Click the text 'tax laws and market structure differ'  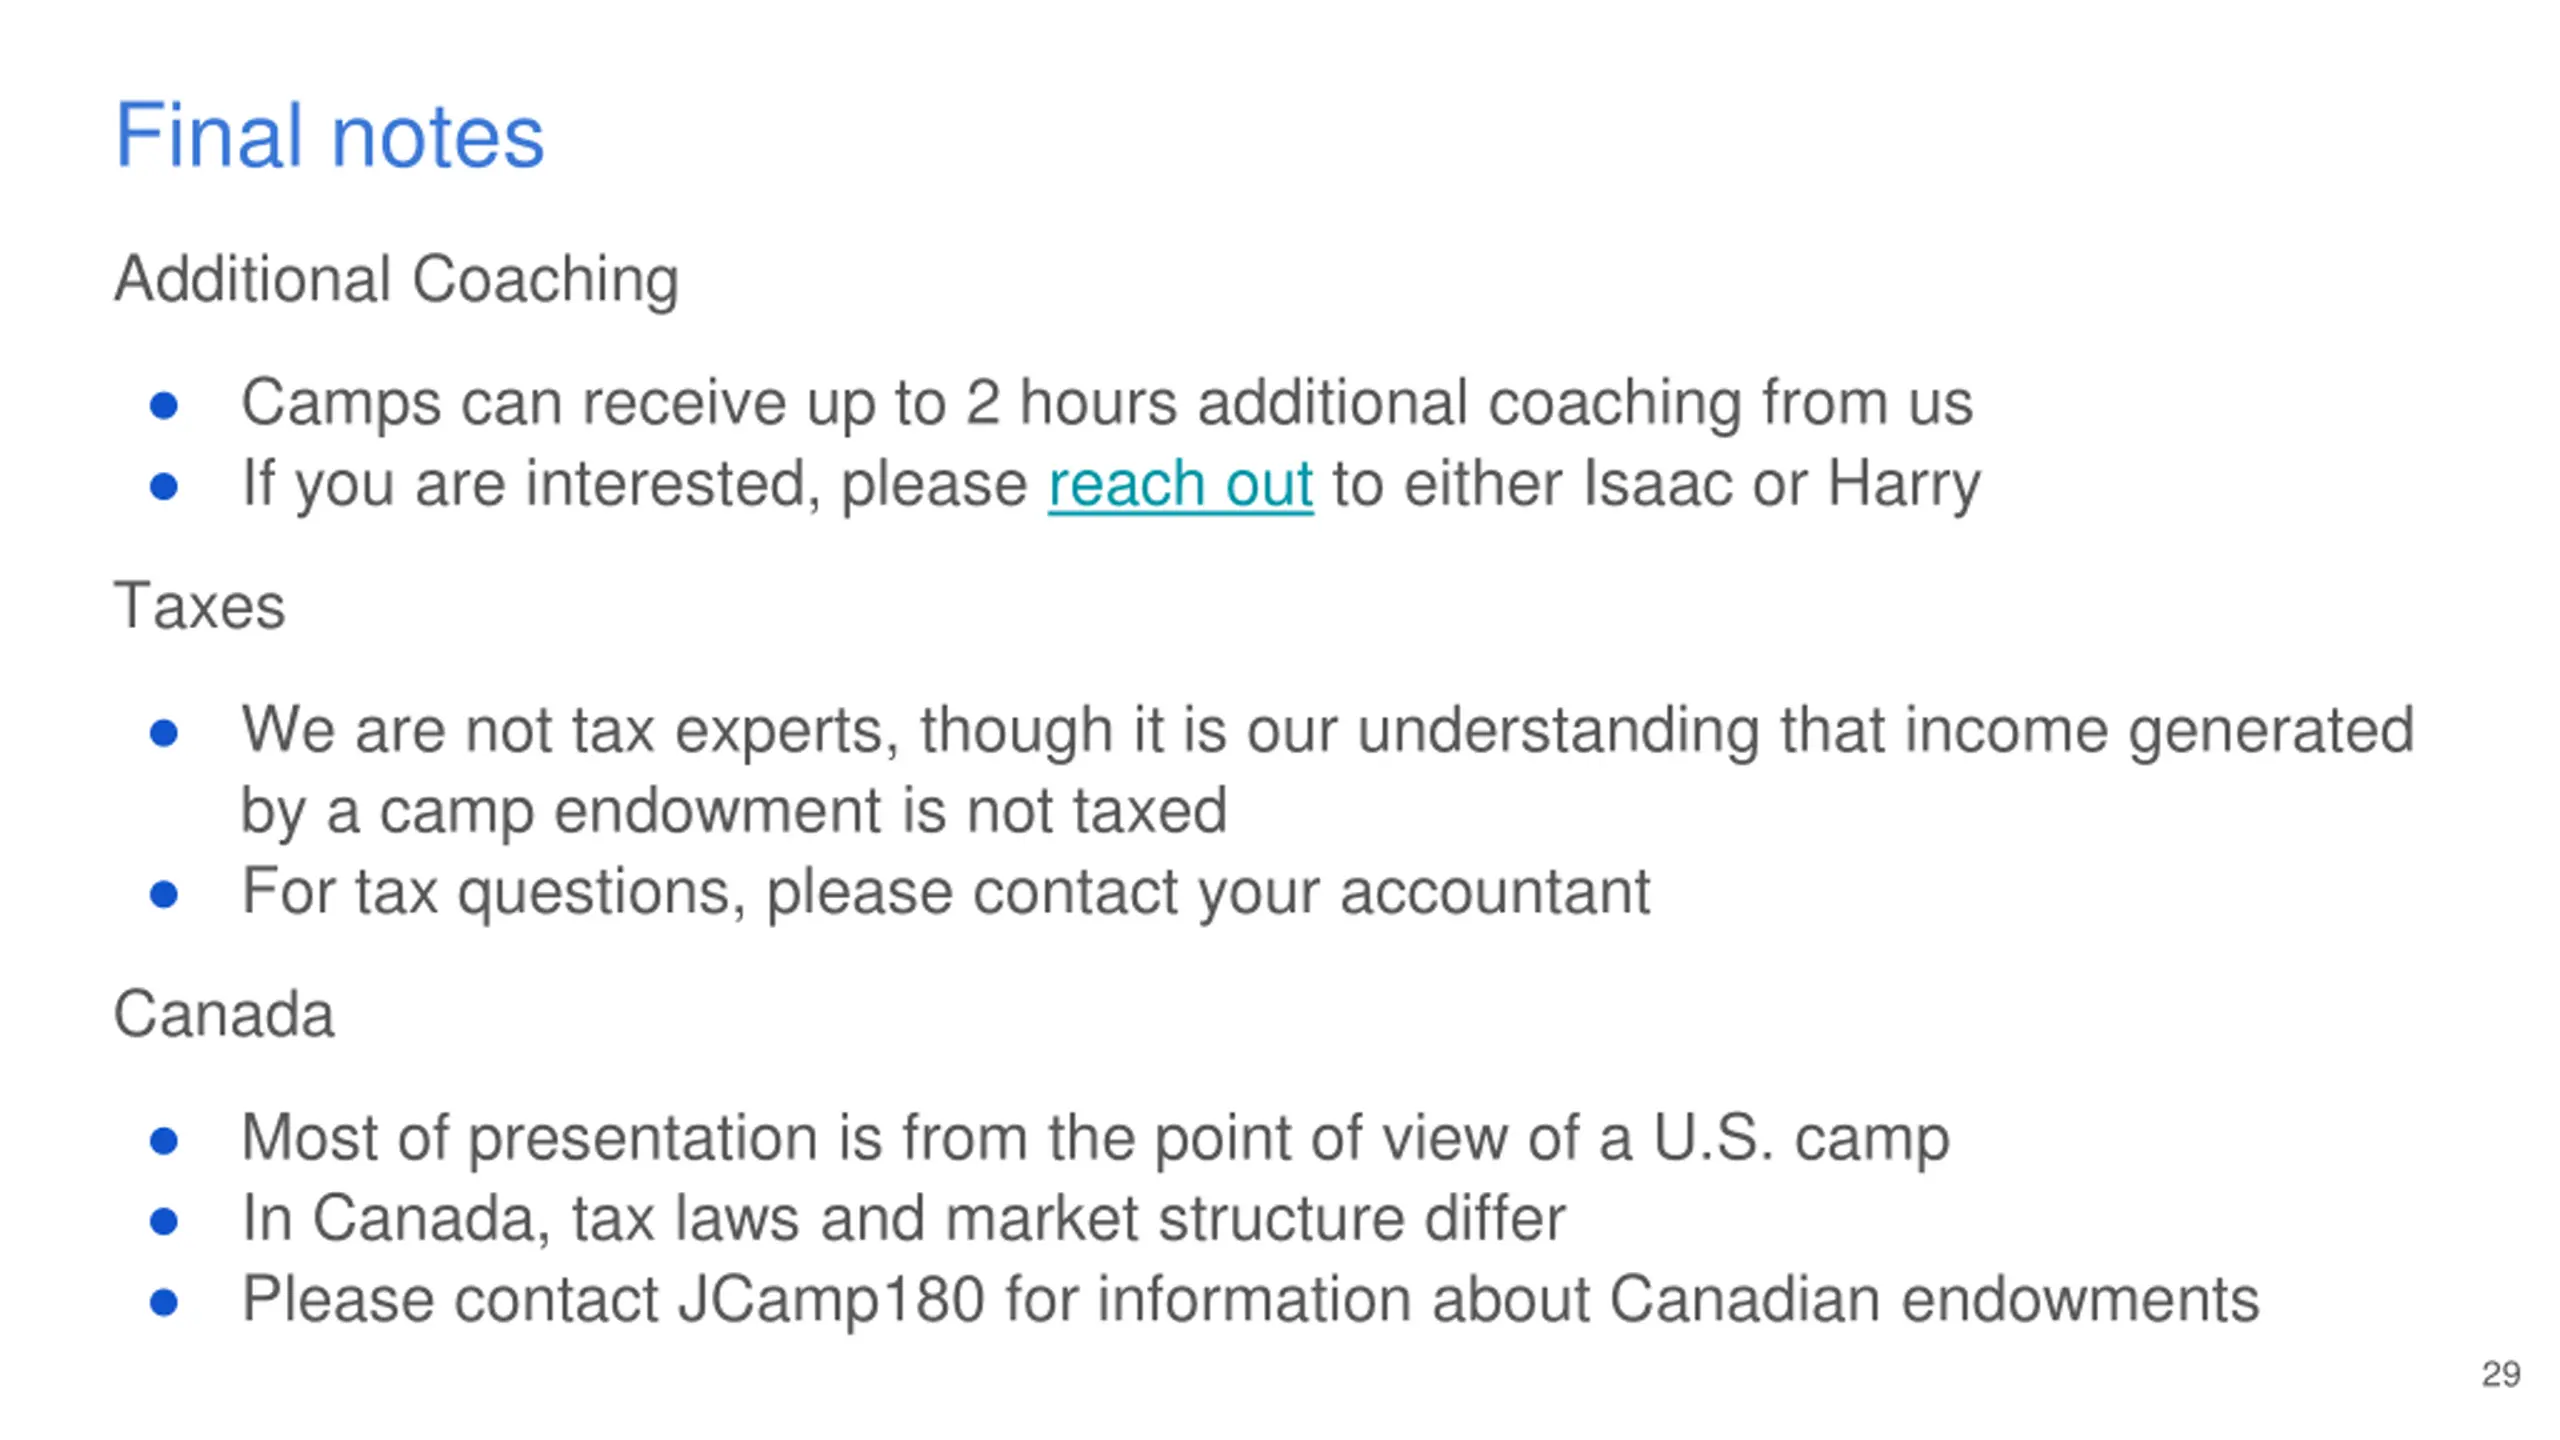[x=1068, y=1218]
